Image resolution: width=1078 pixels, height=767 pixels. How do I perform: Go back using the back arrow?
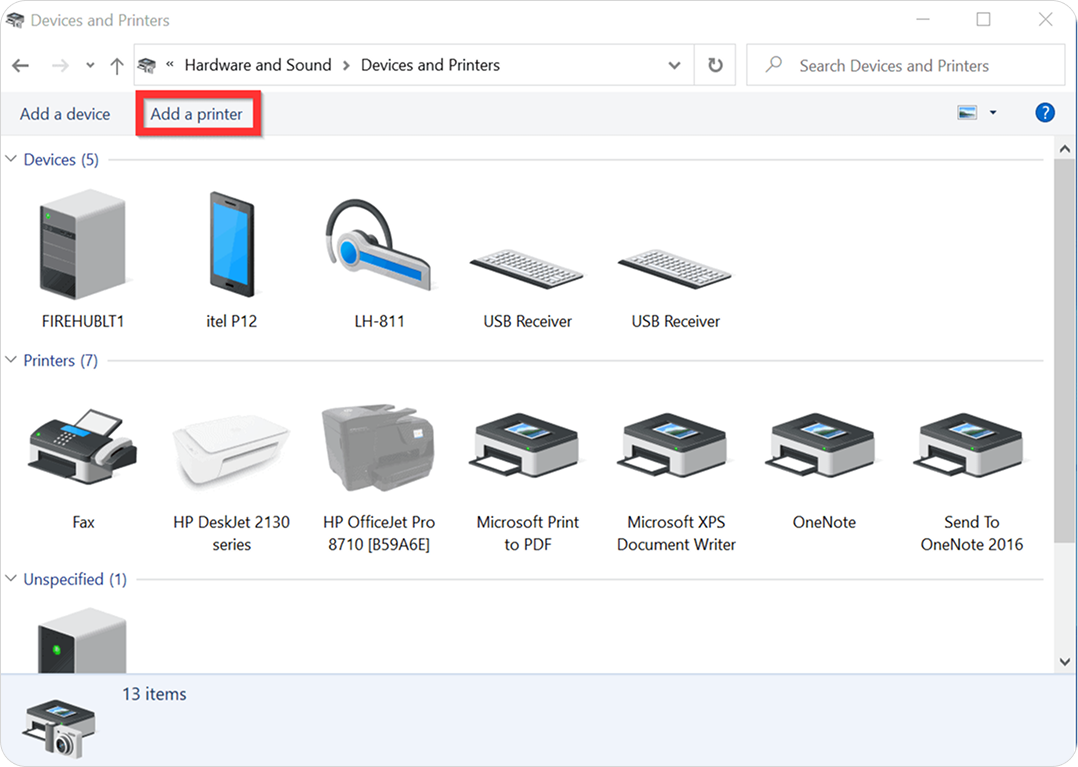point(21,66)
